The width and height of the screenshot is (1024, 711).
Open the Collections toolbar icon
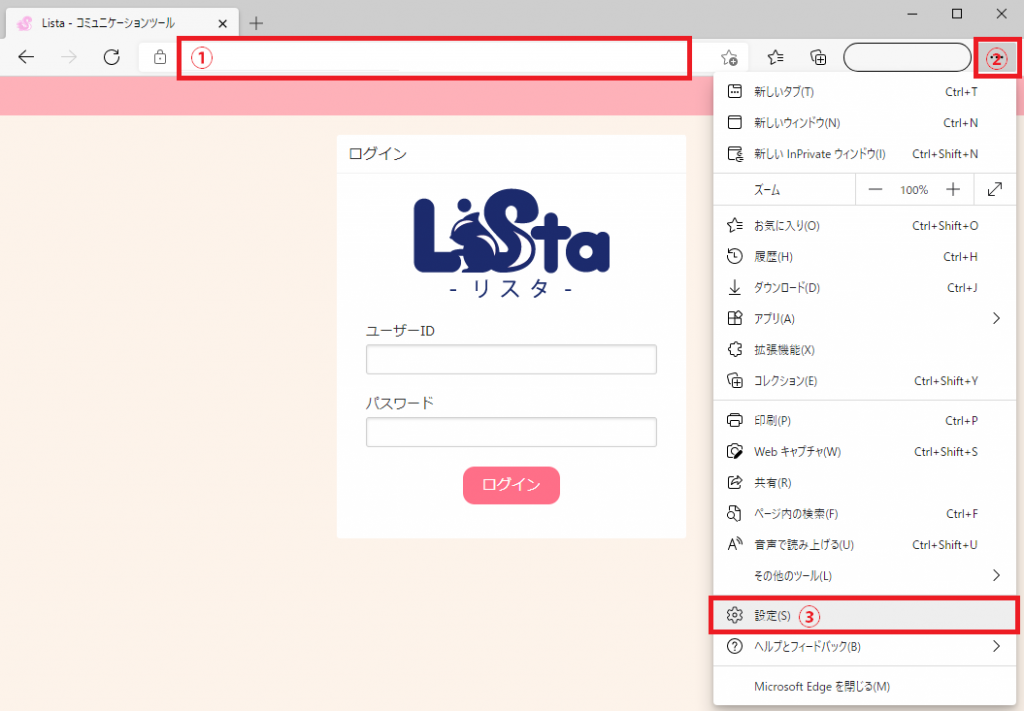tap(818, 57)
